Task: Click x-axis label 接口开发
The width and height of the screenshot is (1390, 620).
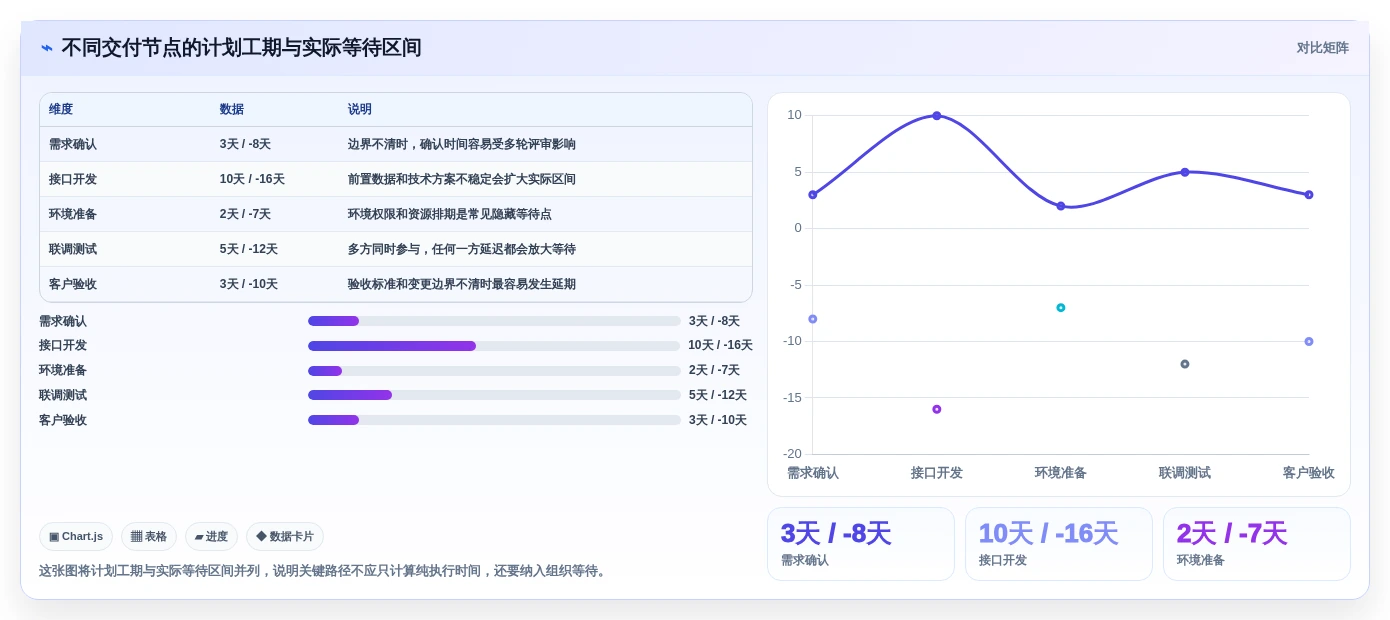Action: point(937,473)
